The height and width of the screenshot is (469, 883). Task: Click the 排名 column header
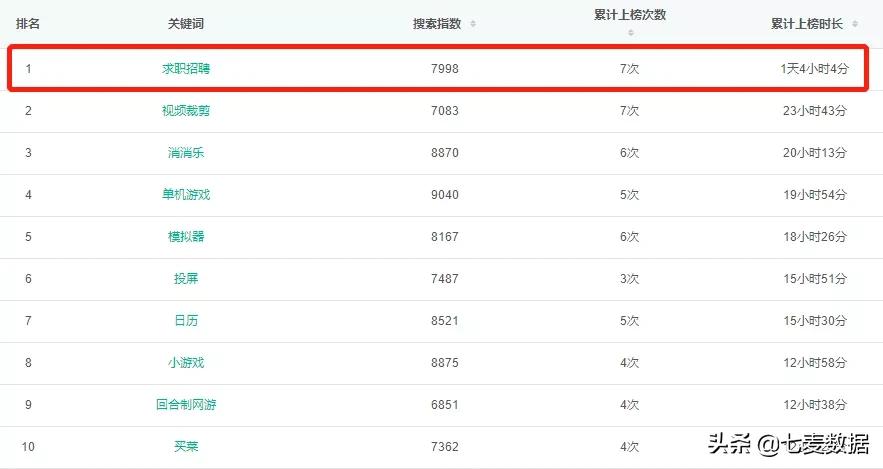(28, 23)
